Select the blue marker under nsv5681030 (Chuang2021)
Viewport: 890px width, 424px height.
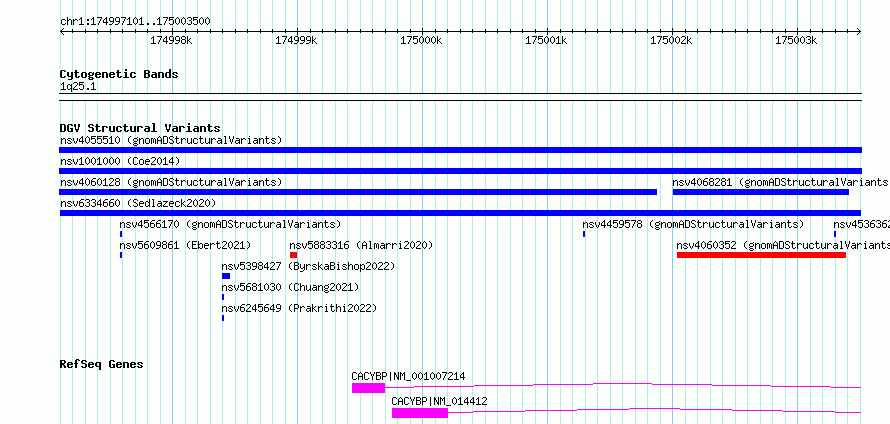[223, 297]
